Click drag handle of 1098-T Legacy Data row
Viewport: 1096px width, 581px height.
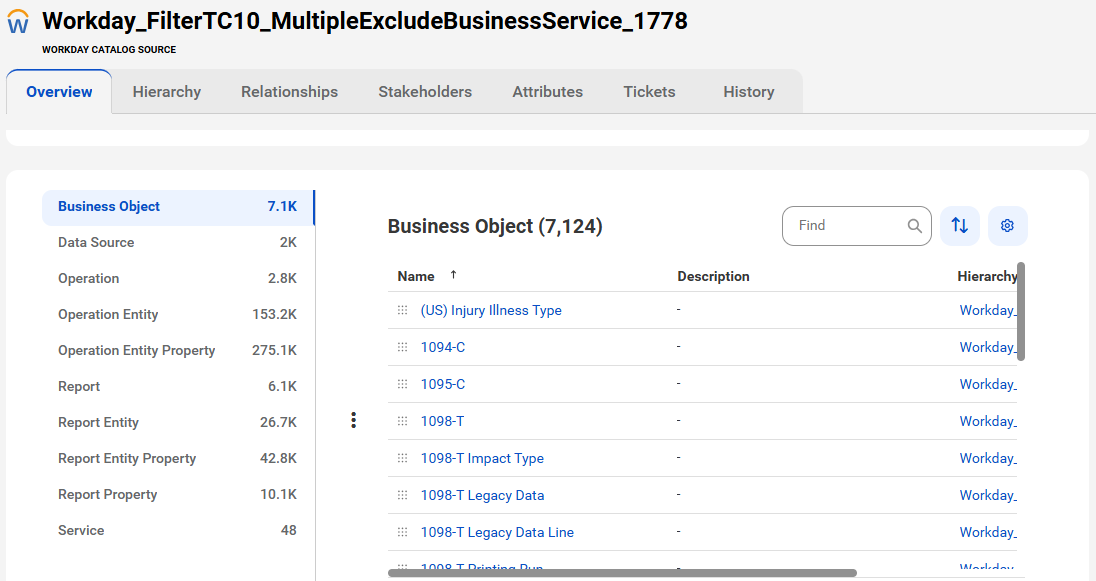coord(403,495)
